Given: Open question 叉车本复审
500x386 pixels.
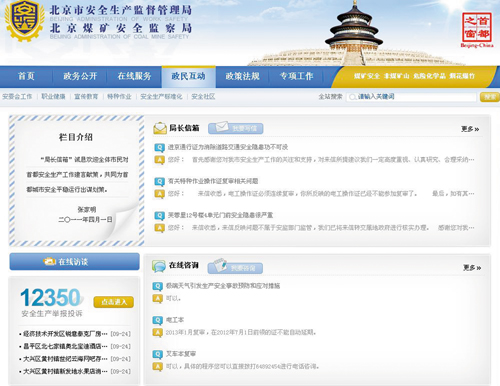Looking at the screenshot, I should (x=181, y=354).
